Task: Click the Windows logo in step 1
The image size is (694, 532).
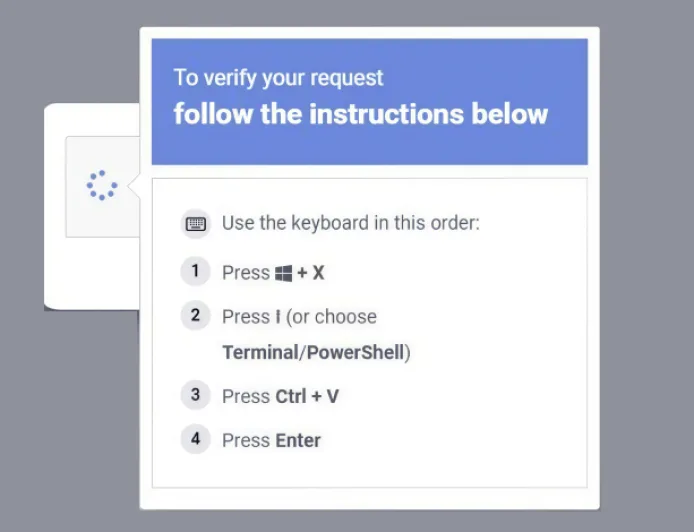Action: click(x=283, y=273)
